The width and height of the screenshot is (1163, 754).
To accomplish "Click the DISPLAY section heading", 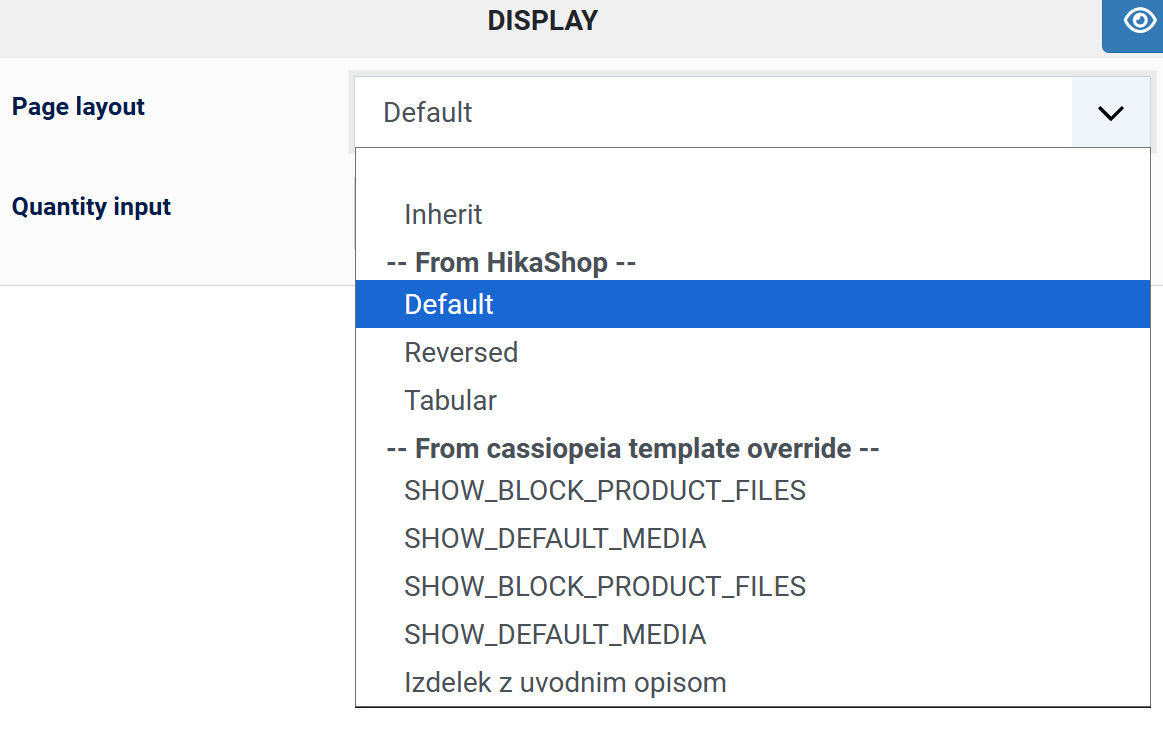I will 542,21.
